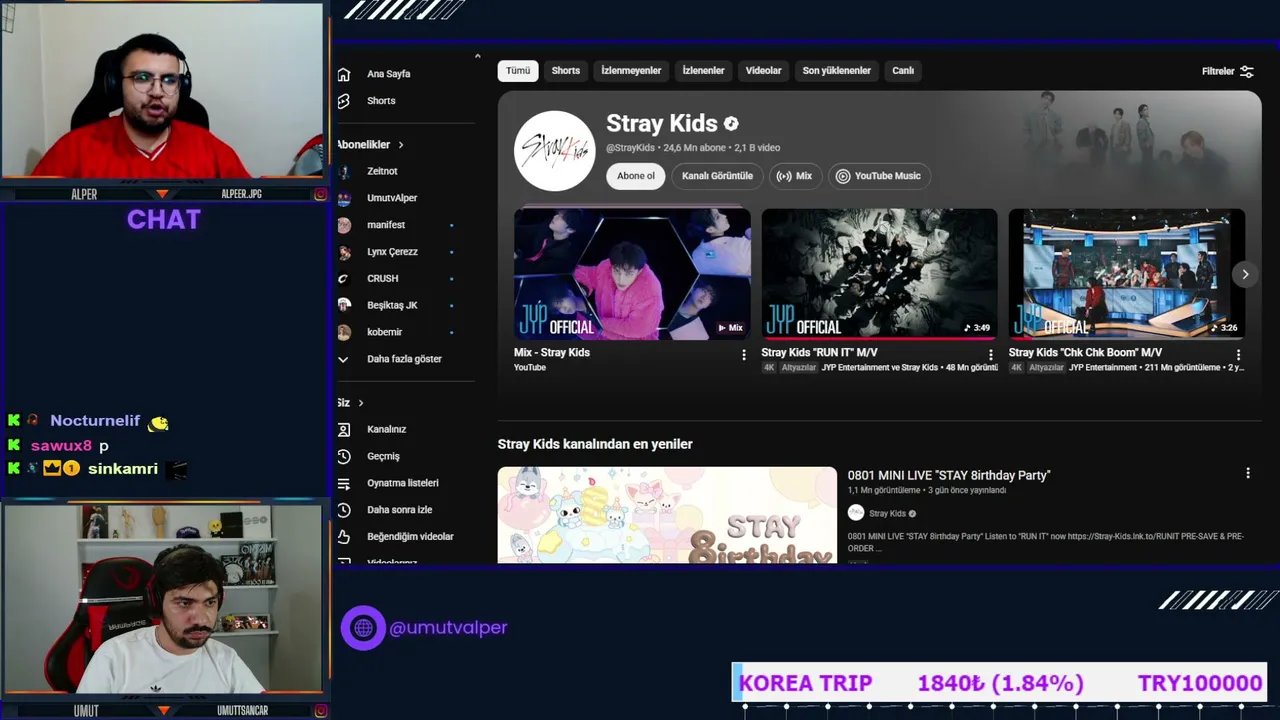The image size is (1280, 720).
Task: Open options menu for 0801 MINI LIVE video
Action: (1247, 473)
